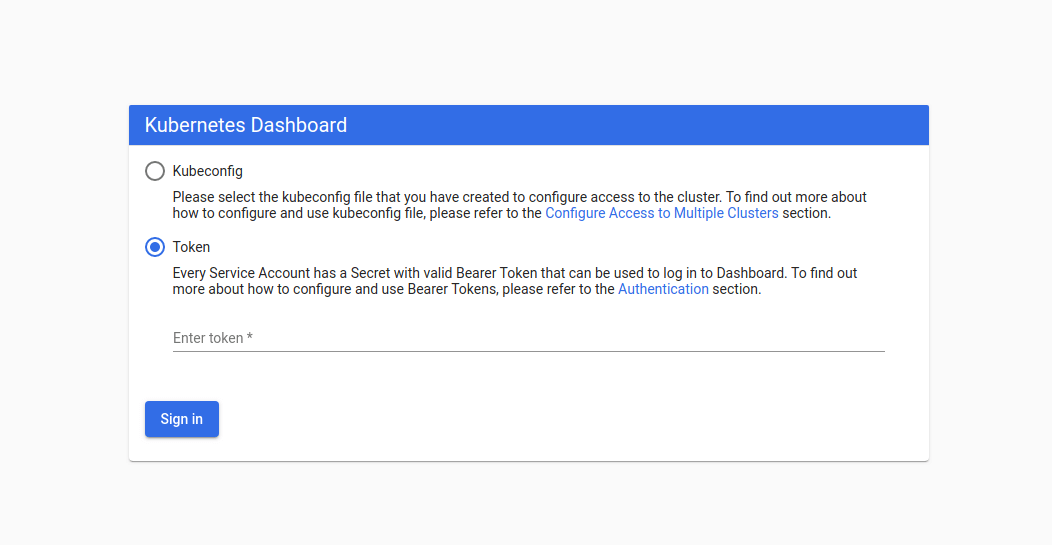Click the gray page background above the header

point(526,50)
